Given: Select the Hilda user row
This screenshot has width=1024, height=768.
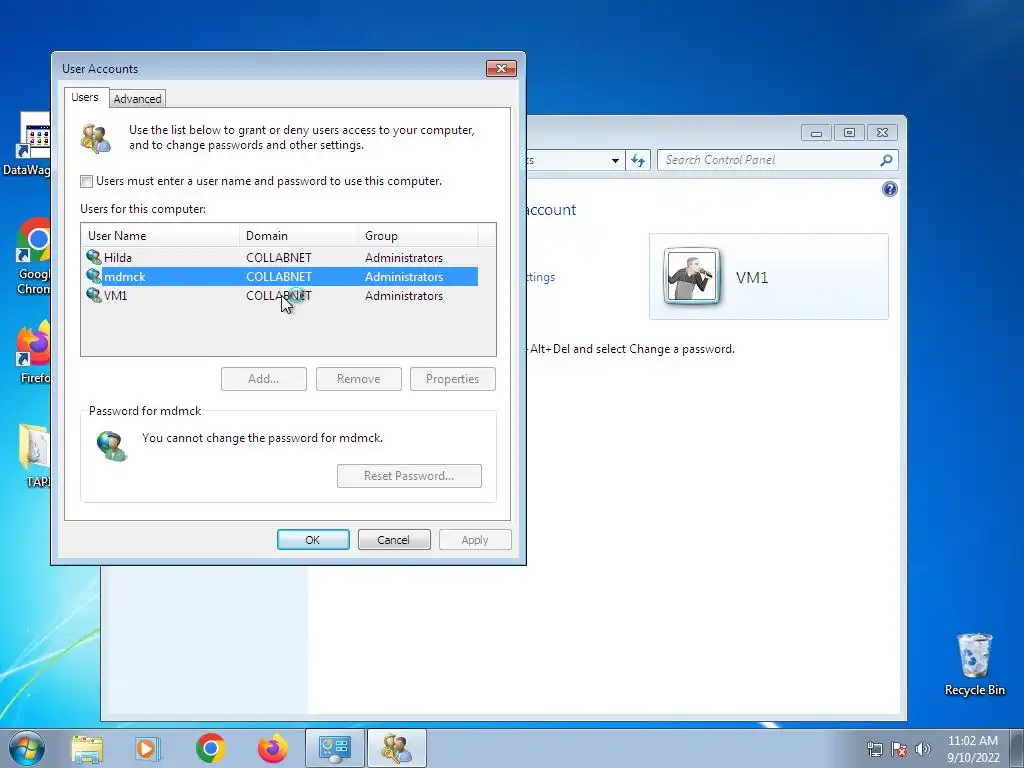Looking at the screenshot, I should [281, 257].
